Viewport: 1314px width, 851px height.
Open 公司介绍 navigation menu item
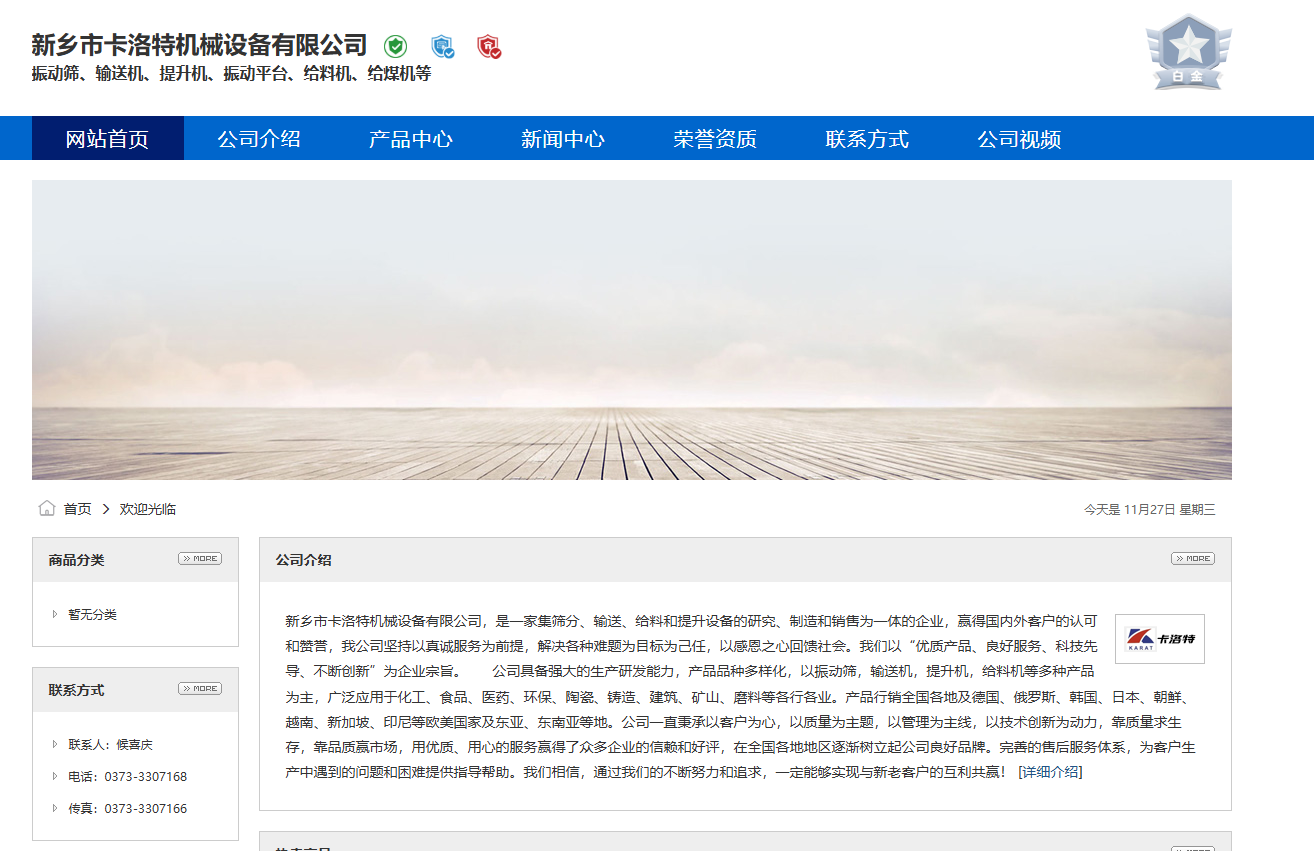click(x=259, y=139)
